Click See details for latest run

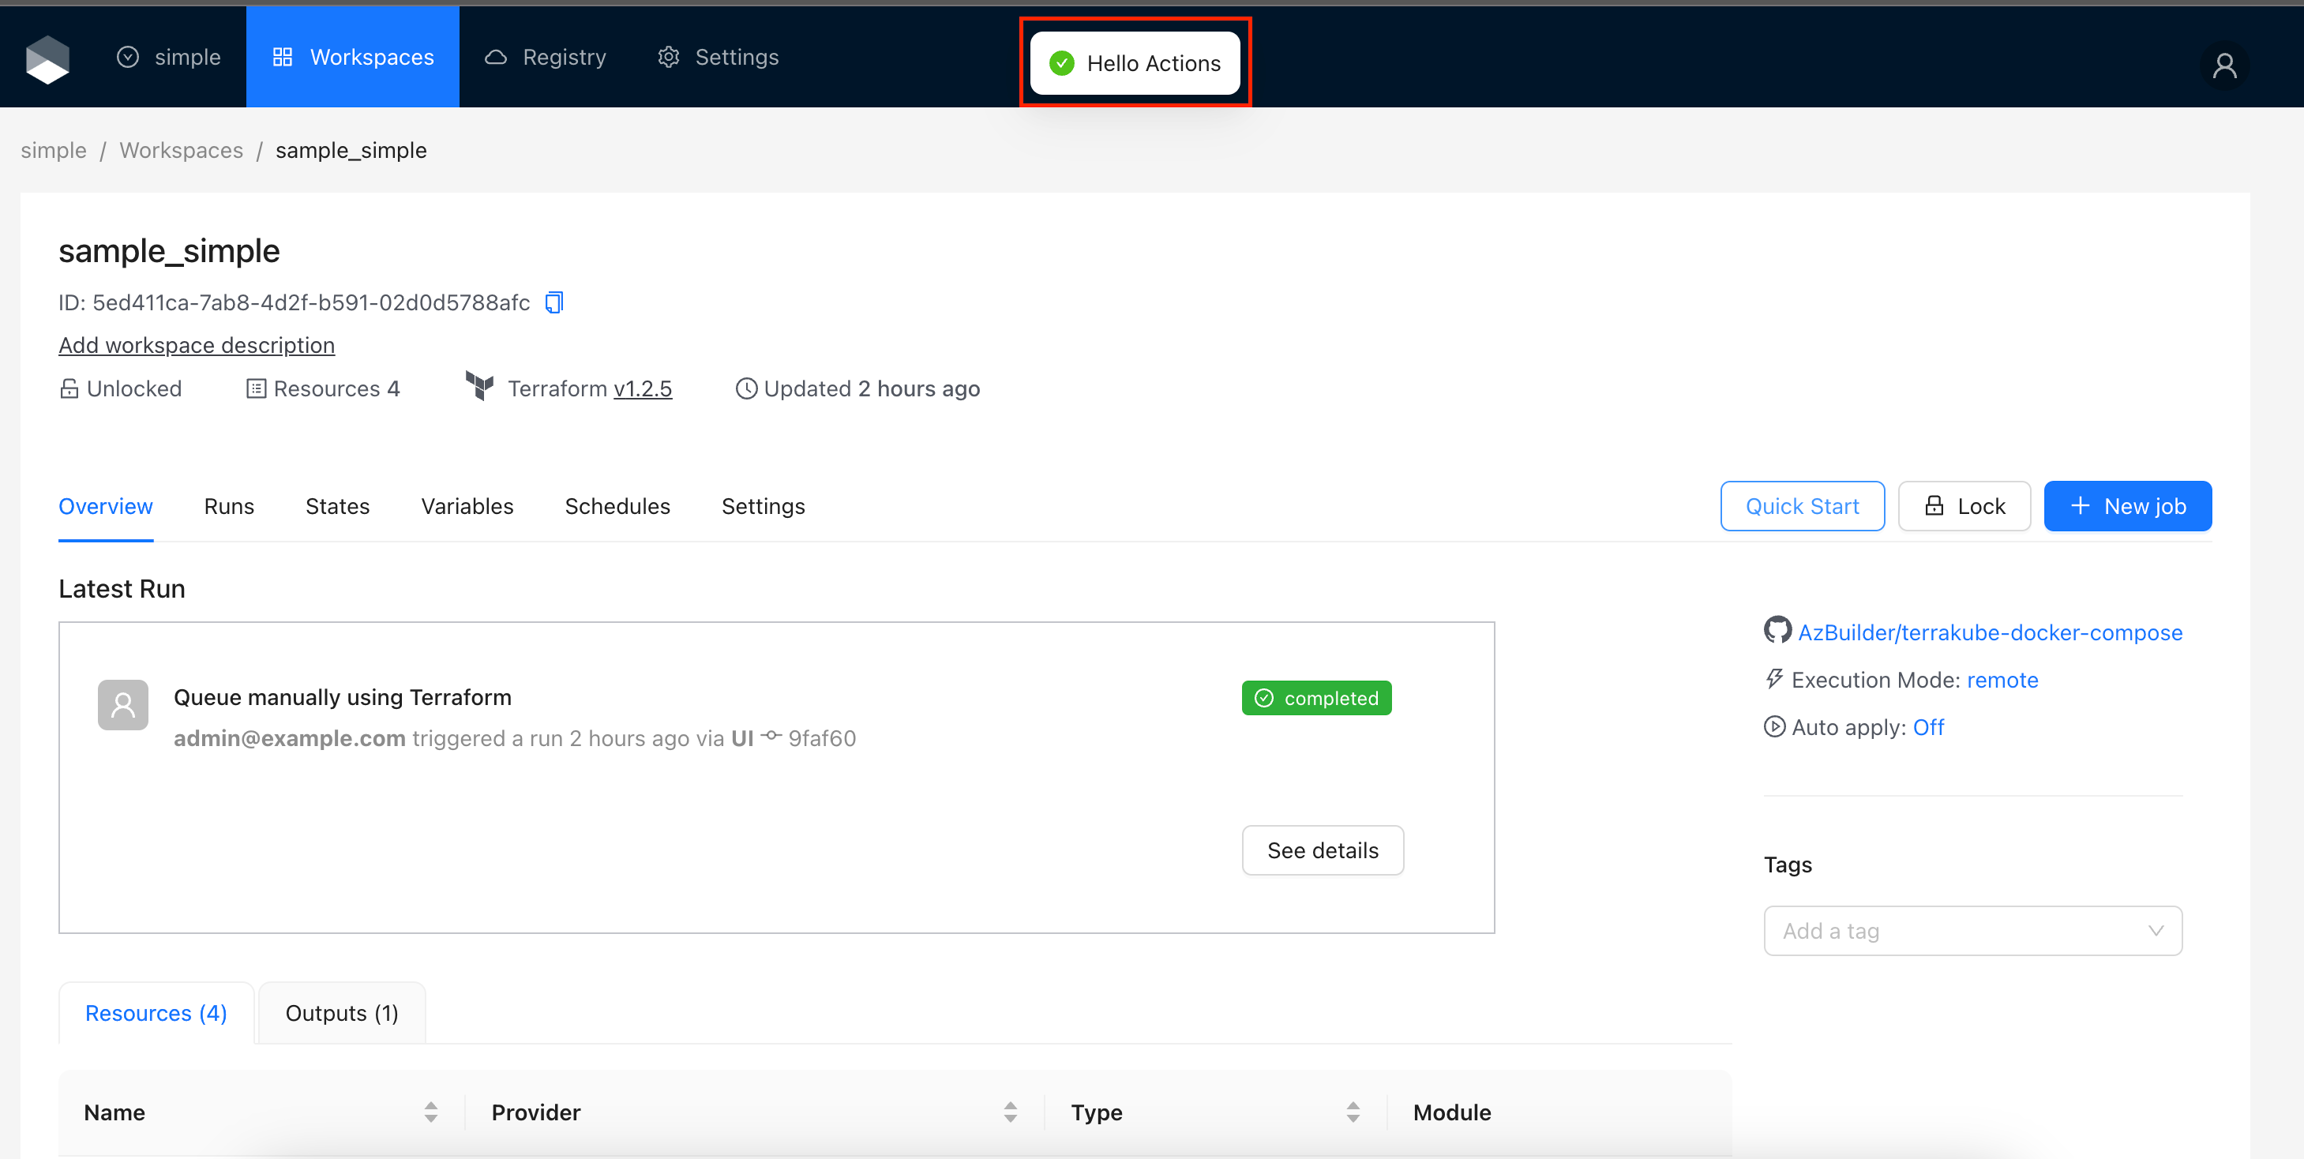point(1322,850)
